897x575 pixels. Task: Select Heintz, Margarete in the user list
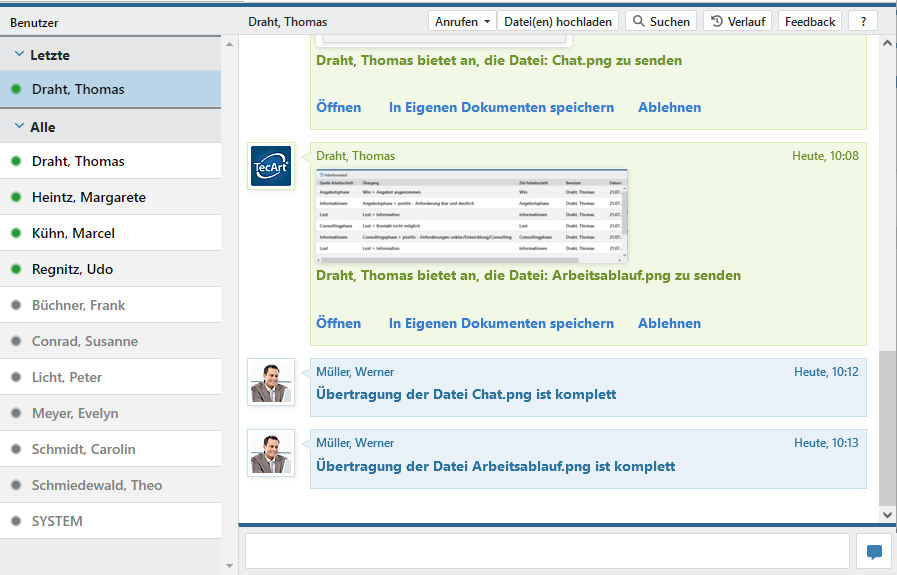click(x=89, y=197)
